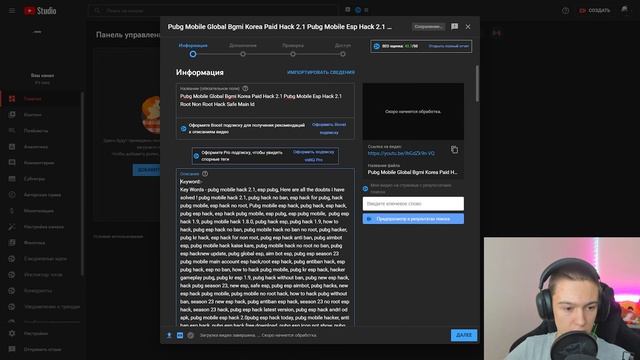Click the help icon next to Описание label
This screenshot has width=640, height=360.
(x=205, y=173)
